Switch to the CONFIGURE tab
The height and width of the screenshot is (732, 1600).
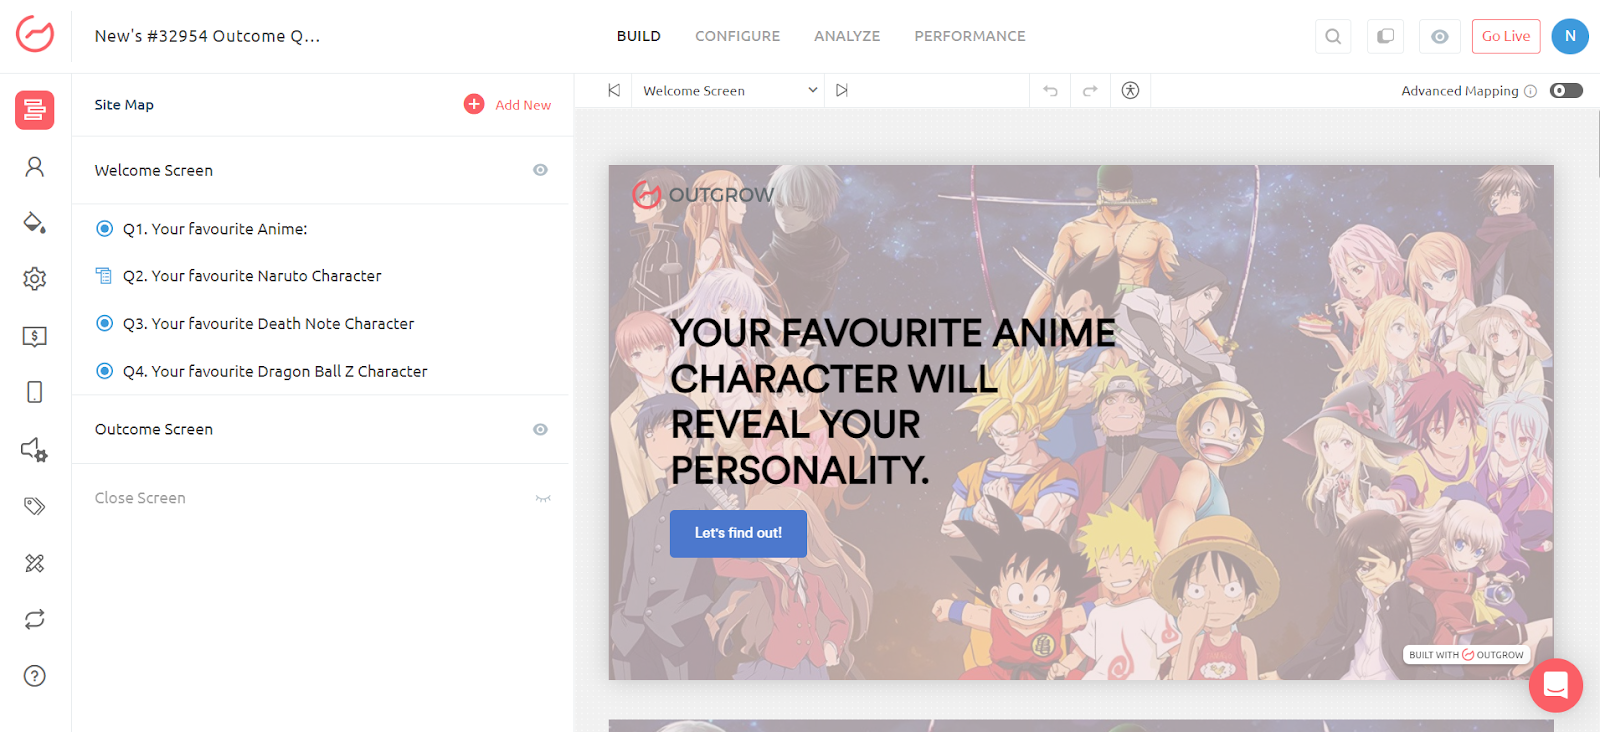pyautogui.click(x=737, y=36)
